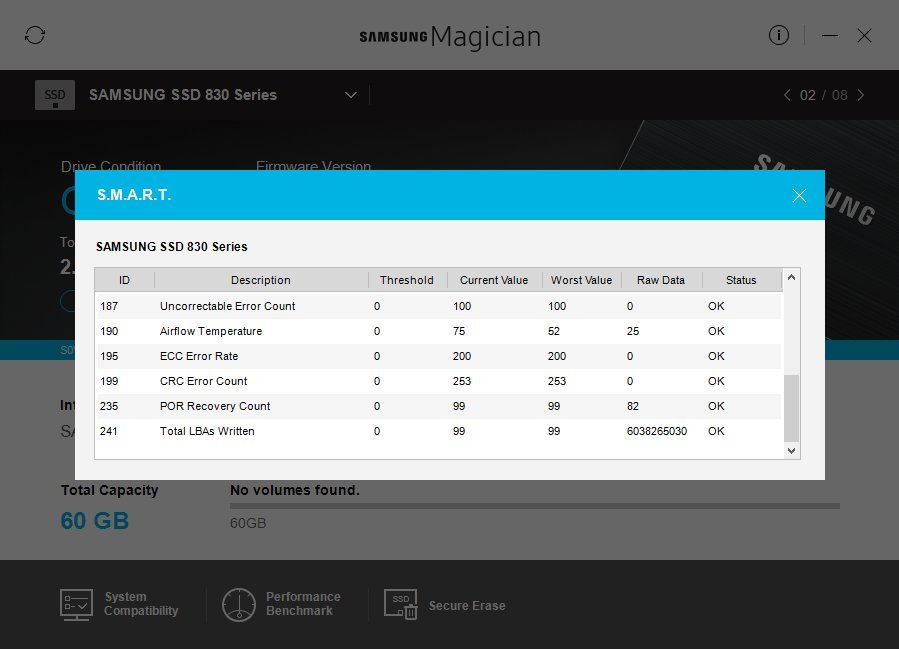Go to next drive with right chevron
This screenshot has height=649, width=899.
click(861, 95)
